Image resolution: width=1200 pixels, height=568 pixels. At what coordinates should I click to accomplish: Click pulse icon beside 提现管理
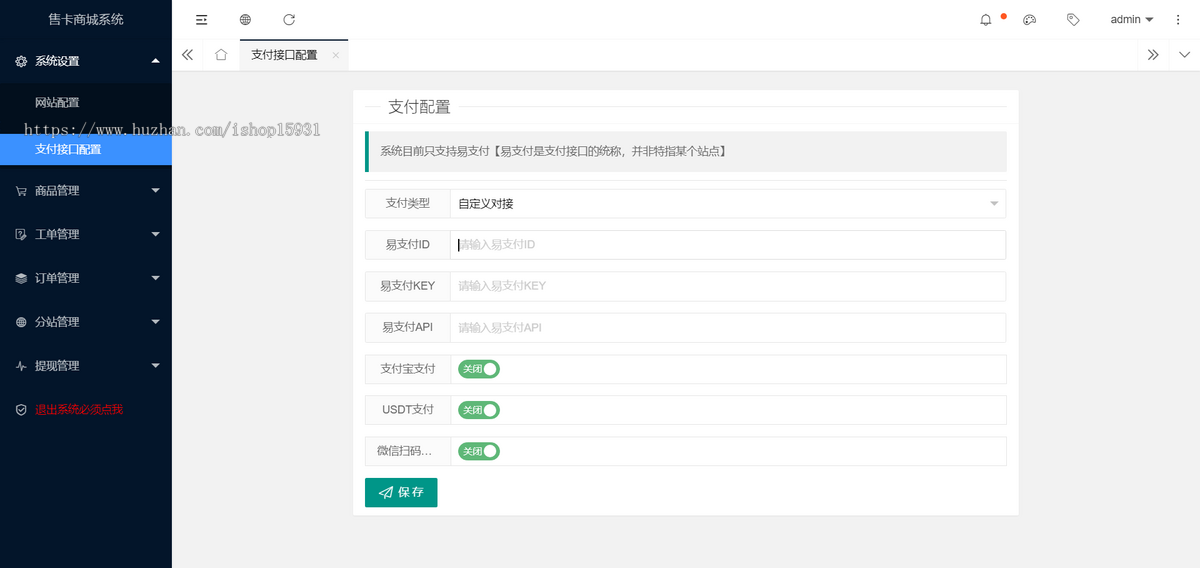[21, 366]
